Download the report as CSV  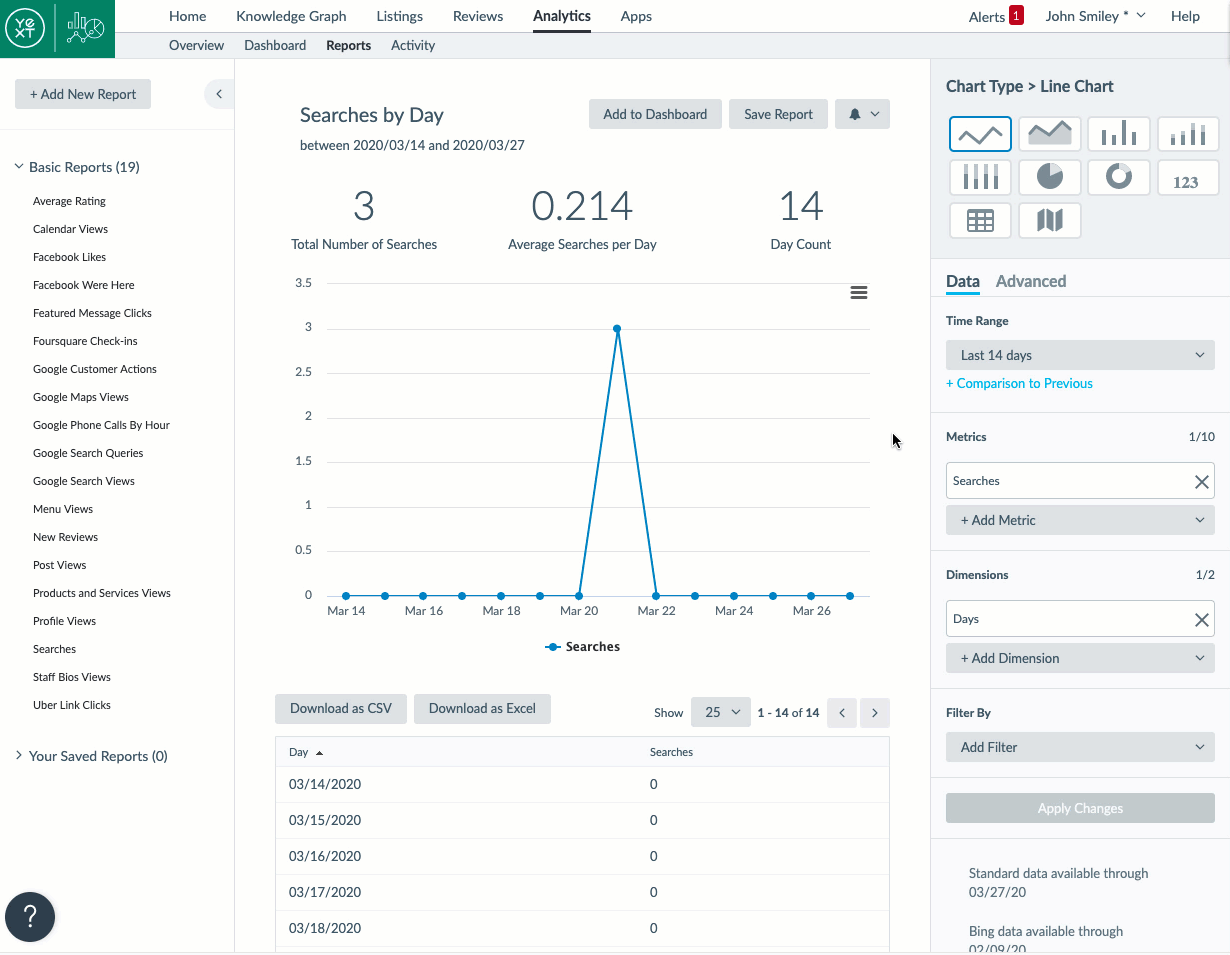[341, 708]
